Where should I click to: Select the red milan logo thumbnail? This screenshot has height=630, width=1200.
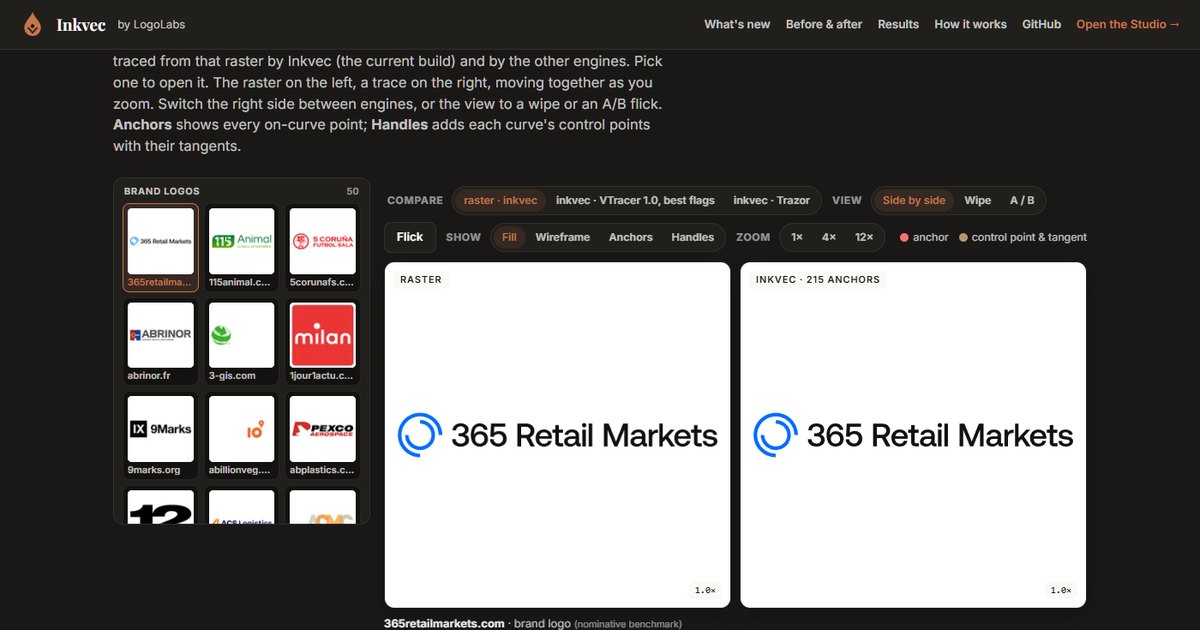pos(322,342)
